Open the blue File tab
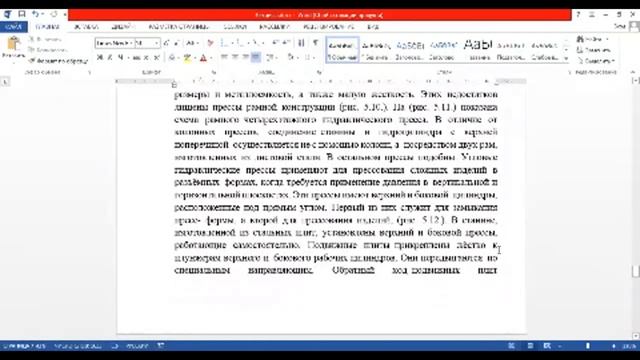Viewport: 640px width, 360px height. tap(13, 27)
